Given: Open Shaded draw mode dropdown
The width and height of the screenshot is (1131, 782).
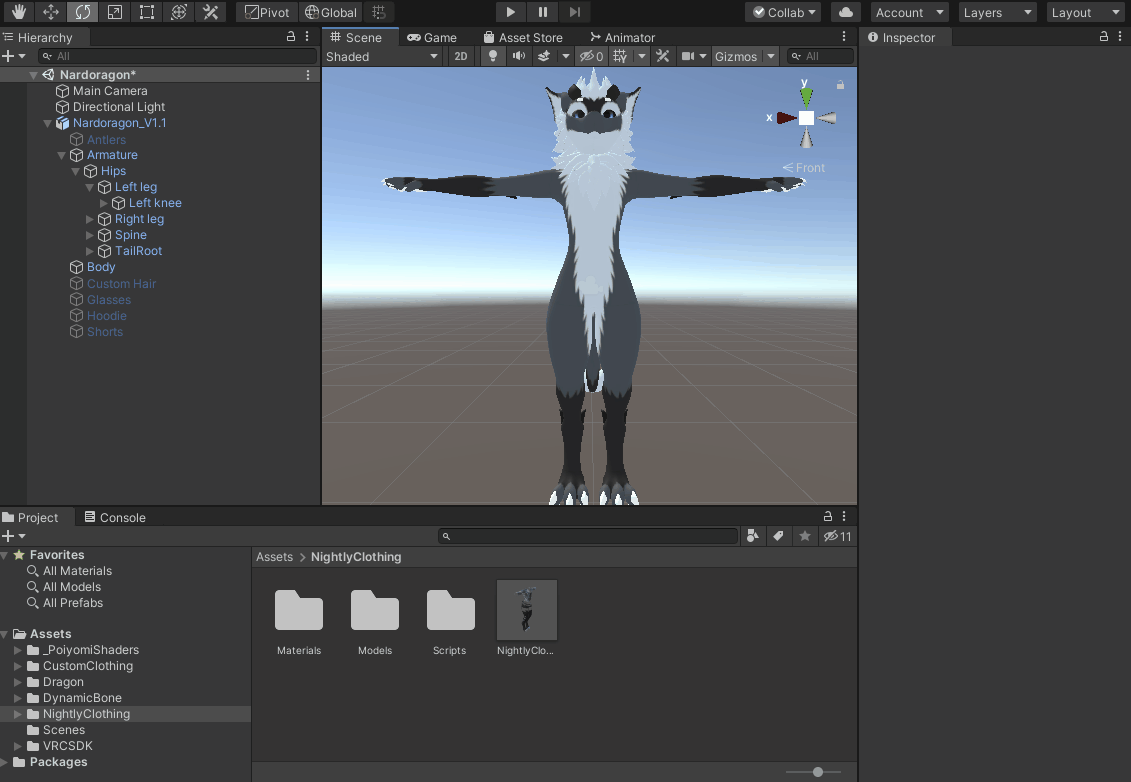Looking at the screenshot, I should (382, 56).
